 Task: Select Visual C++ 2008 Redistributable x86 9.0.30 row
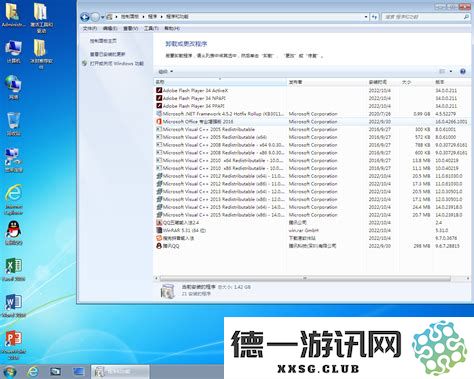point(312,153)
